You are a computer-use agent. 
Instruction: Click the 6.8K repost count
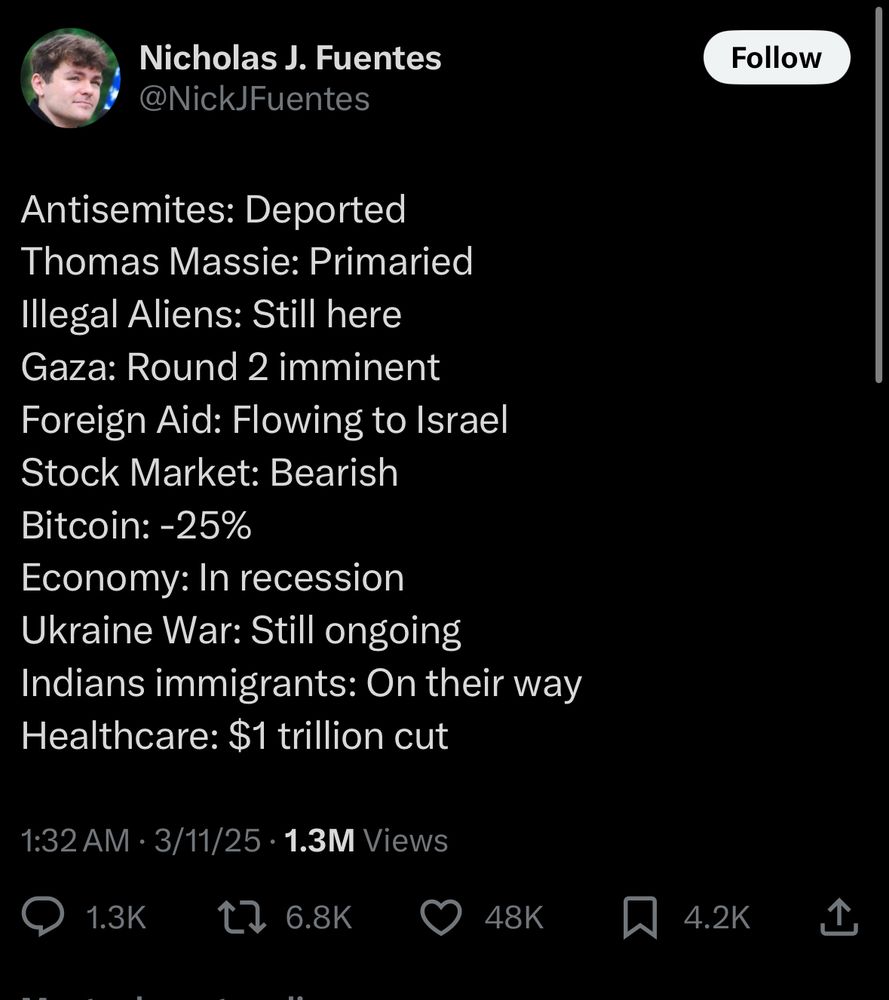point(319,918)
